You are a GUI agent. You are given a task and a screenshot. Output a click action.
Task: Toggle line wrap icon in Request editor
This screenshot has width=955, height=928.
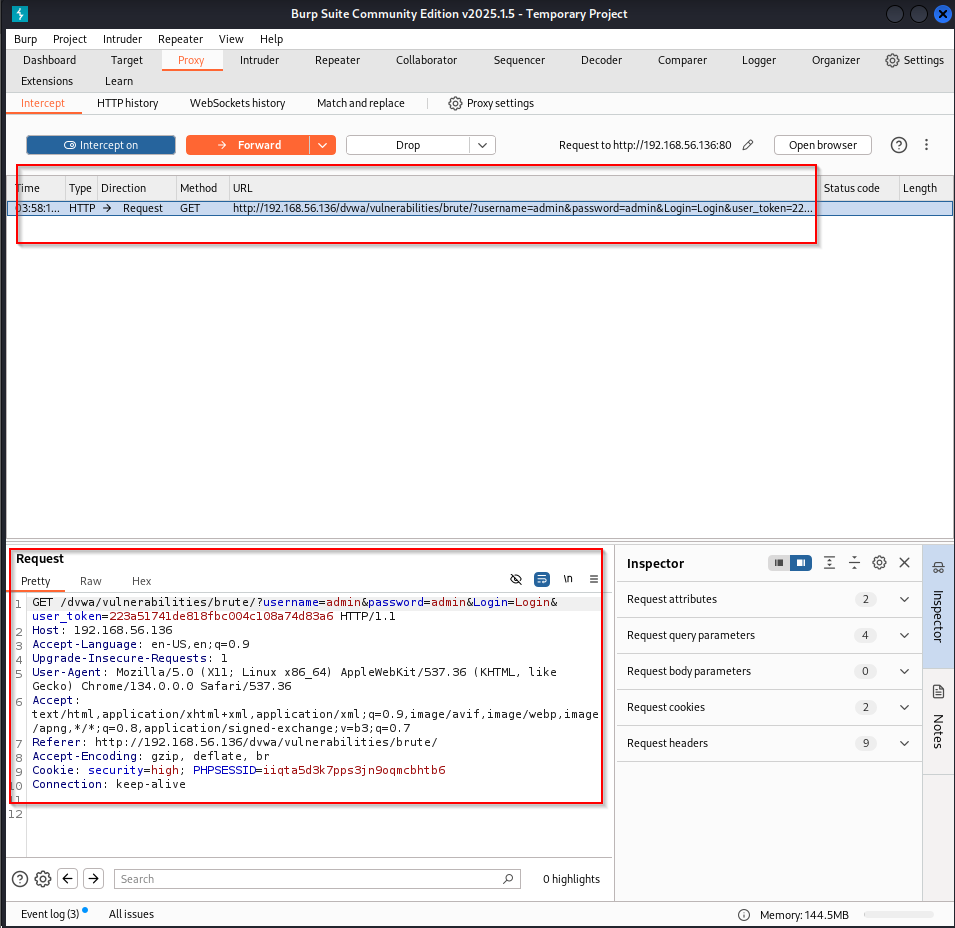541,579
